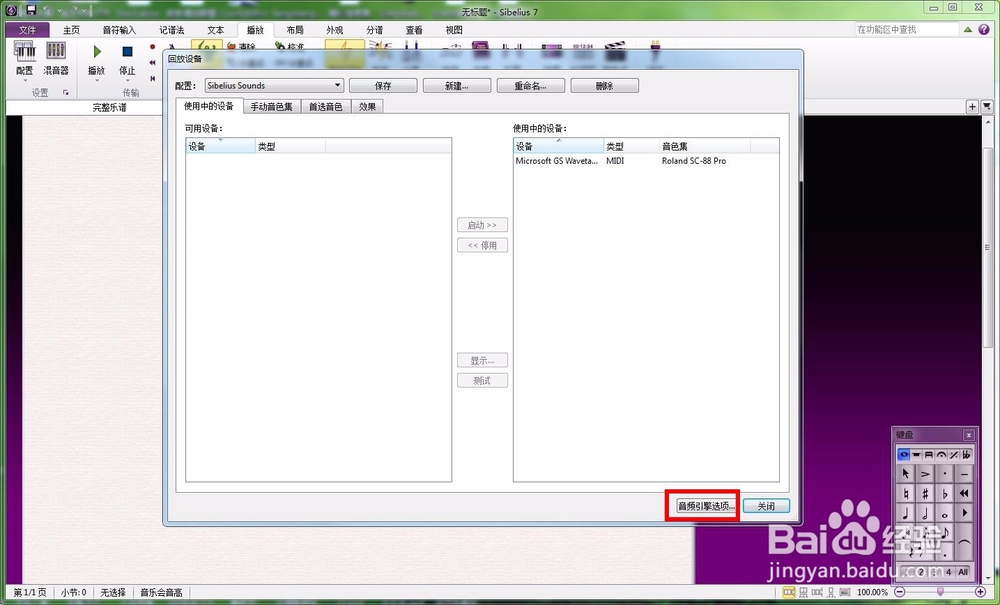
Task: Click zoom slider thumb in status bar
Action: [x=939, y=592]
